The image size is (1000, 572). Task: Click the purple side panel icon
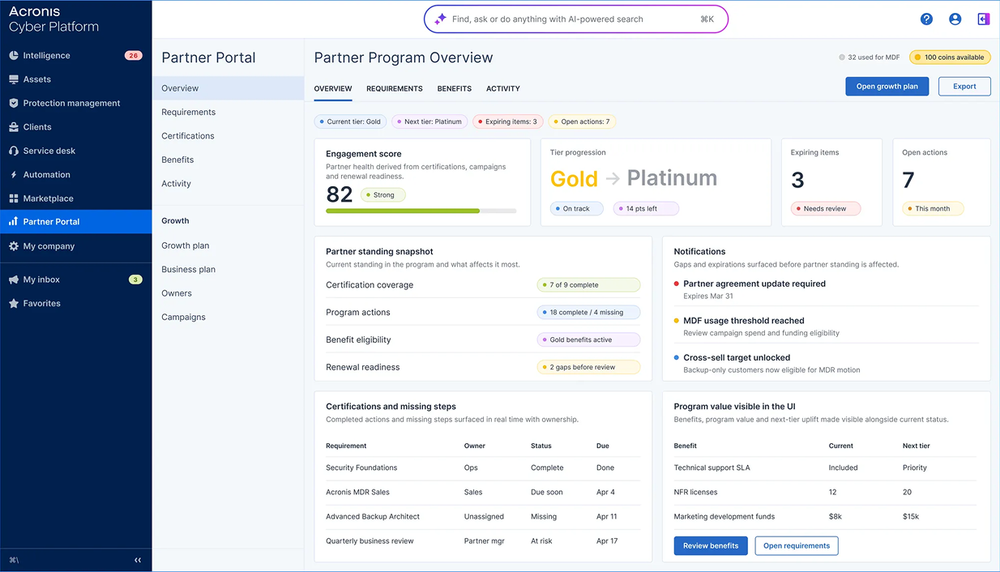983,19
